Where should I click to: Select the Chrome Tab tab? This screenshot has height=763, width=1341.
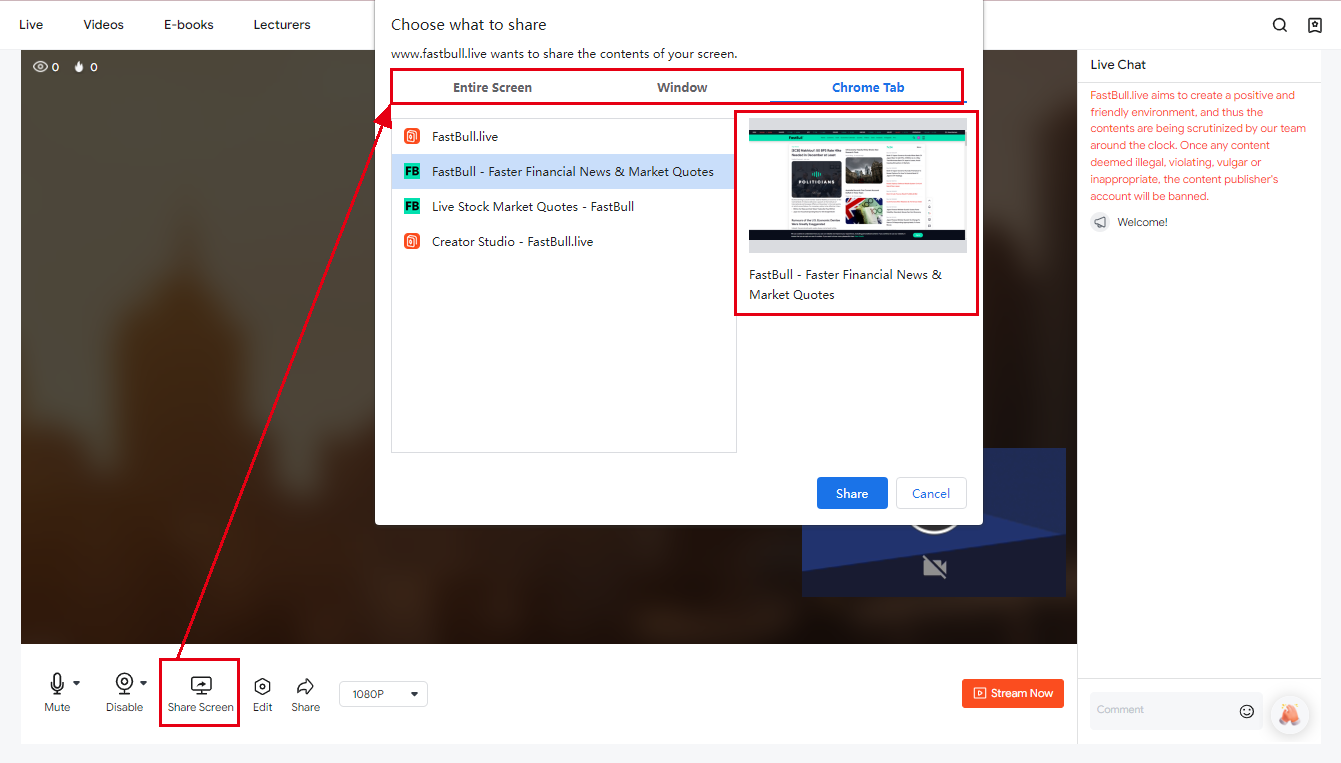pyautogui.click(x=868, y=87)
